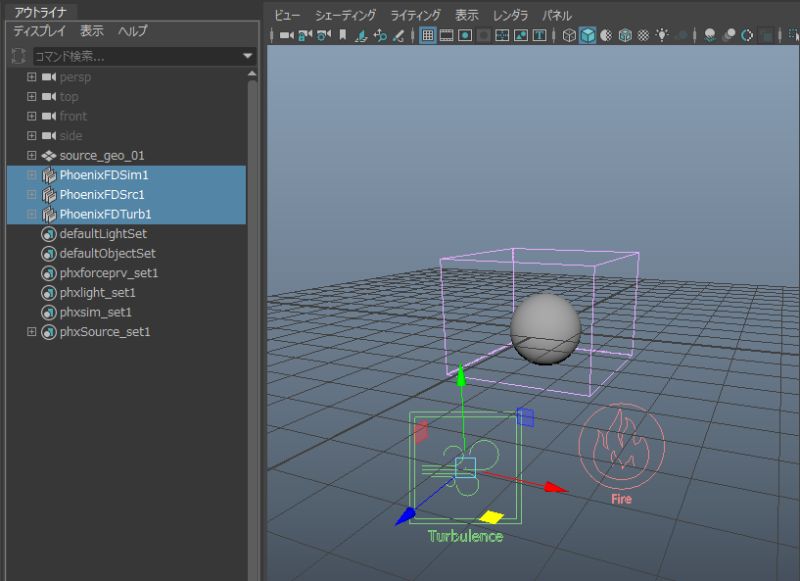Expand the PhoenixFDSim1 node
This screenshot has height=581, width=800.
[32, 175]
